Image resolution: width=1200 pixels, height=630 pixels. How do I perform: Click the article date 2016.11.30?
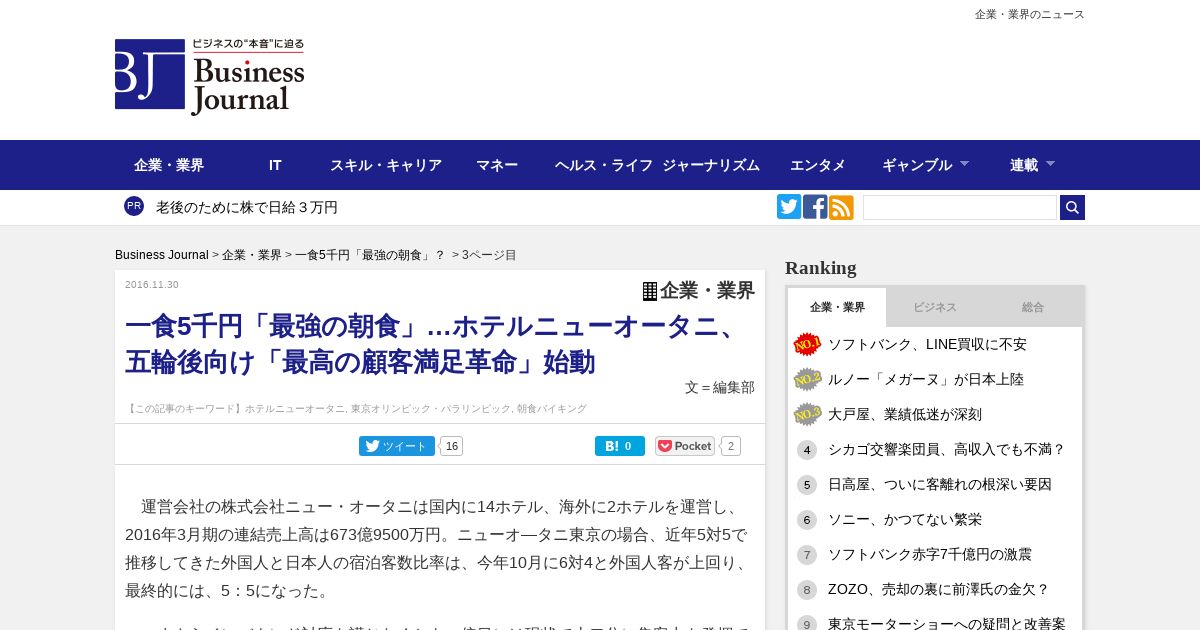(152, 285)
